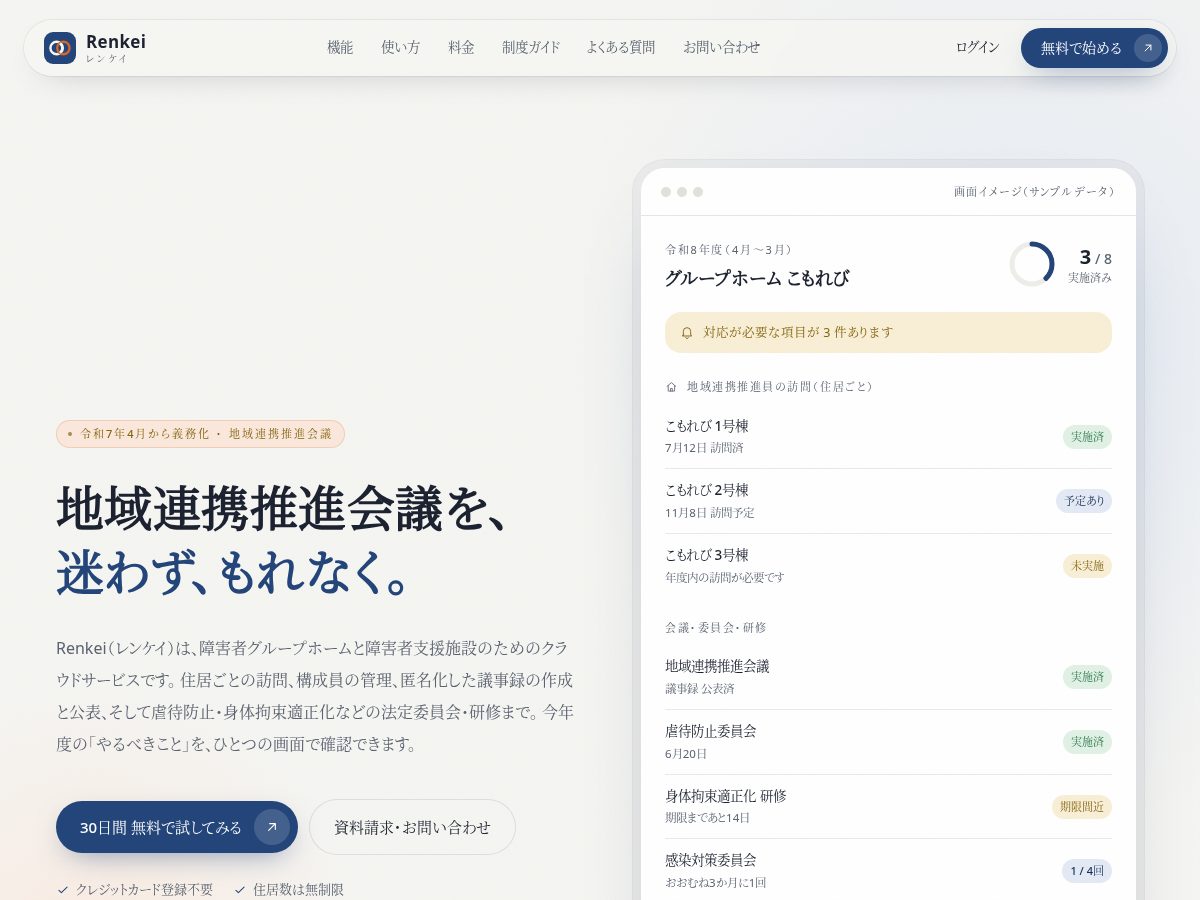
Task: Select the 感染対策委員会 row
Action: [888, 871]
